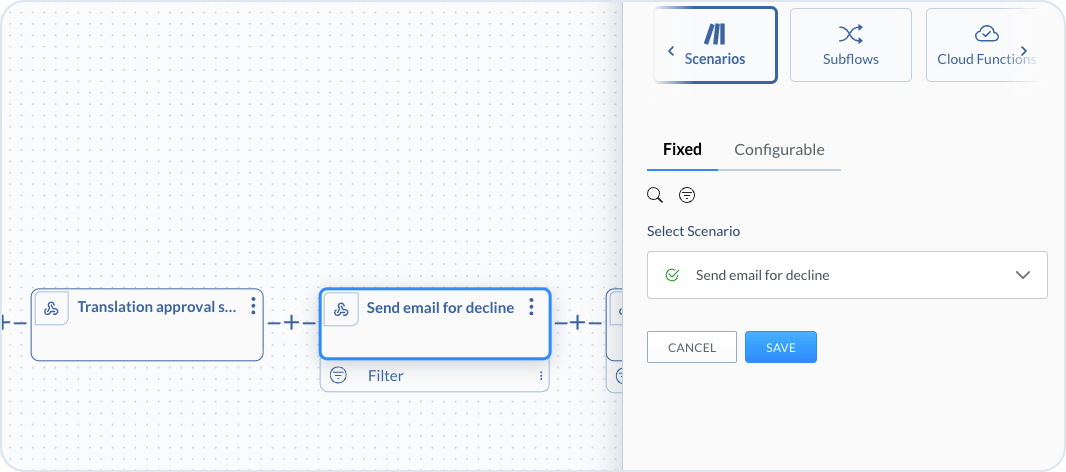Open the Filter row's small three-dot menu
The width and height of the screenshot is (1066, 472).
pyautogui.click(x=541, y=376)
